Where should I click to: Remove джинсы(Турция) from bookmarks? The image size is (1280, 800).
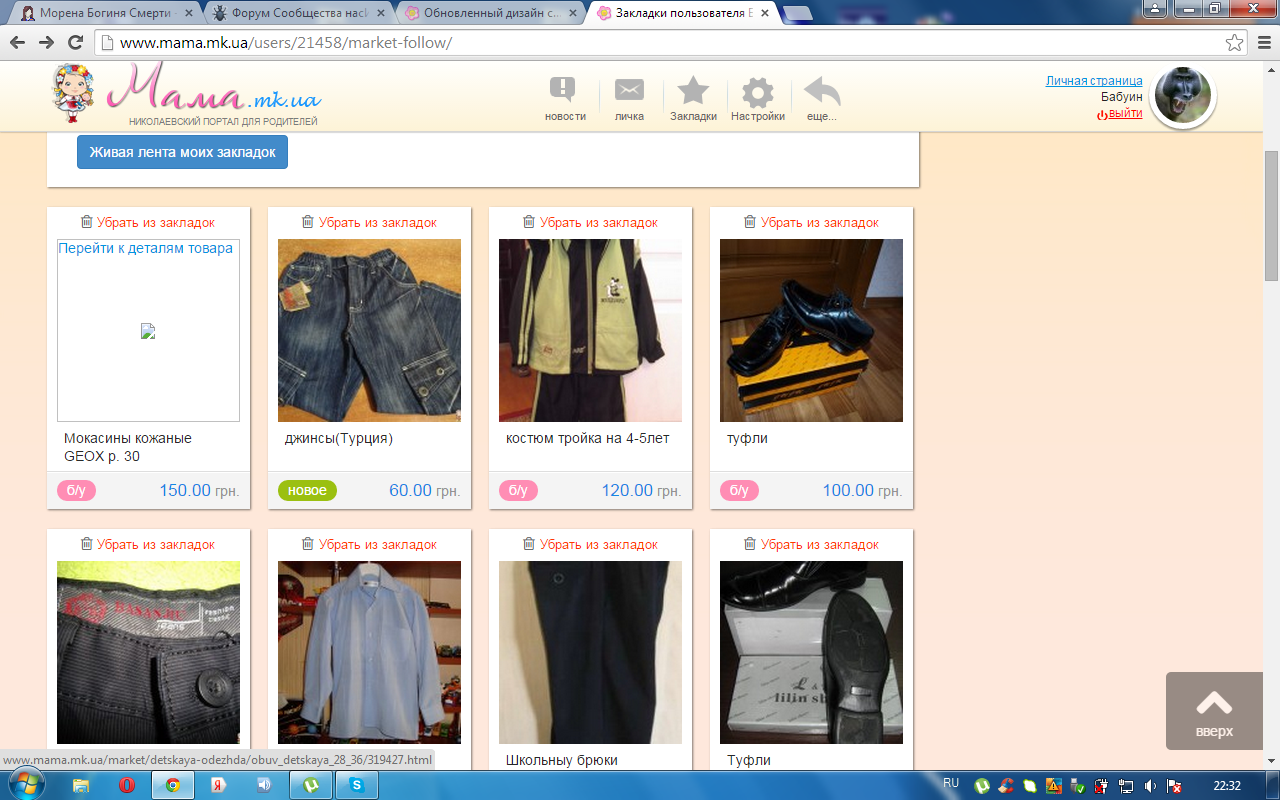point(369,222)
